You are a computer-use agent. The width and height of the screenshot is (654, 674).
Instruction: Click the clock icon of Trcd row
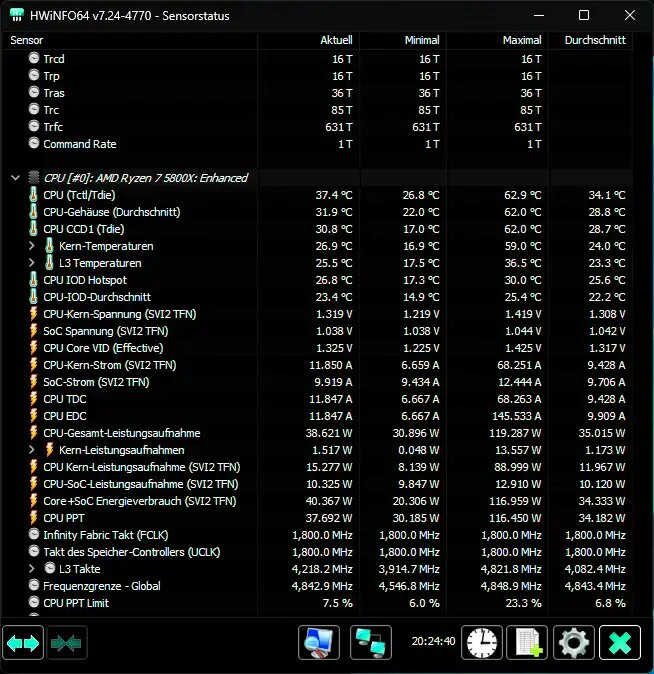coord(34,58)
